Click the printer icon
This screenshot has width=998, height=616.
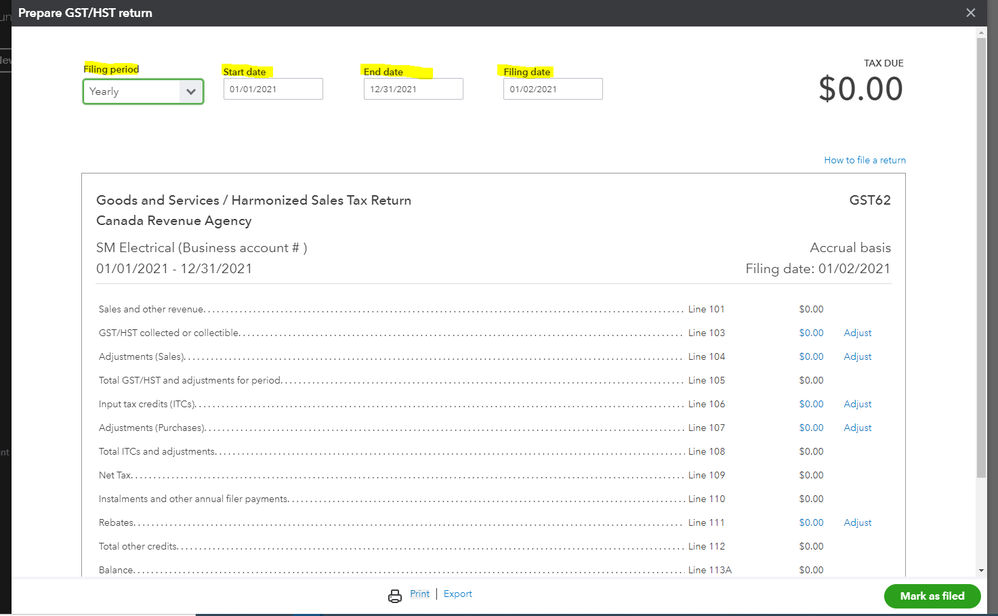pyautogui.click(x=395, y=595)
